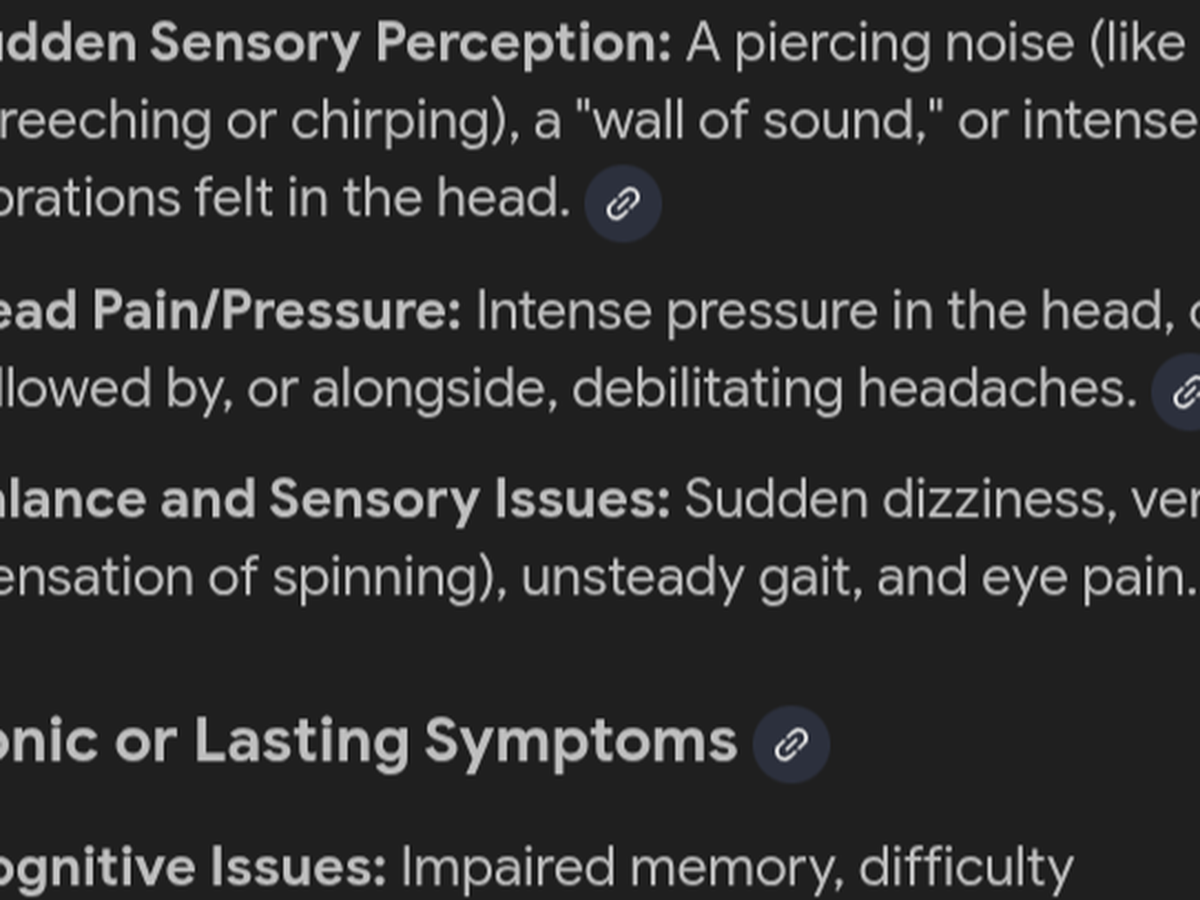Click the "Sudden Sensory Perception:" bold label
1200x900 pixels.
(x=330, y=43)
